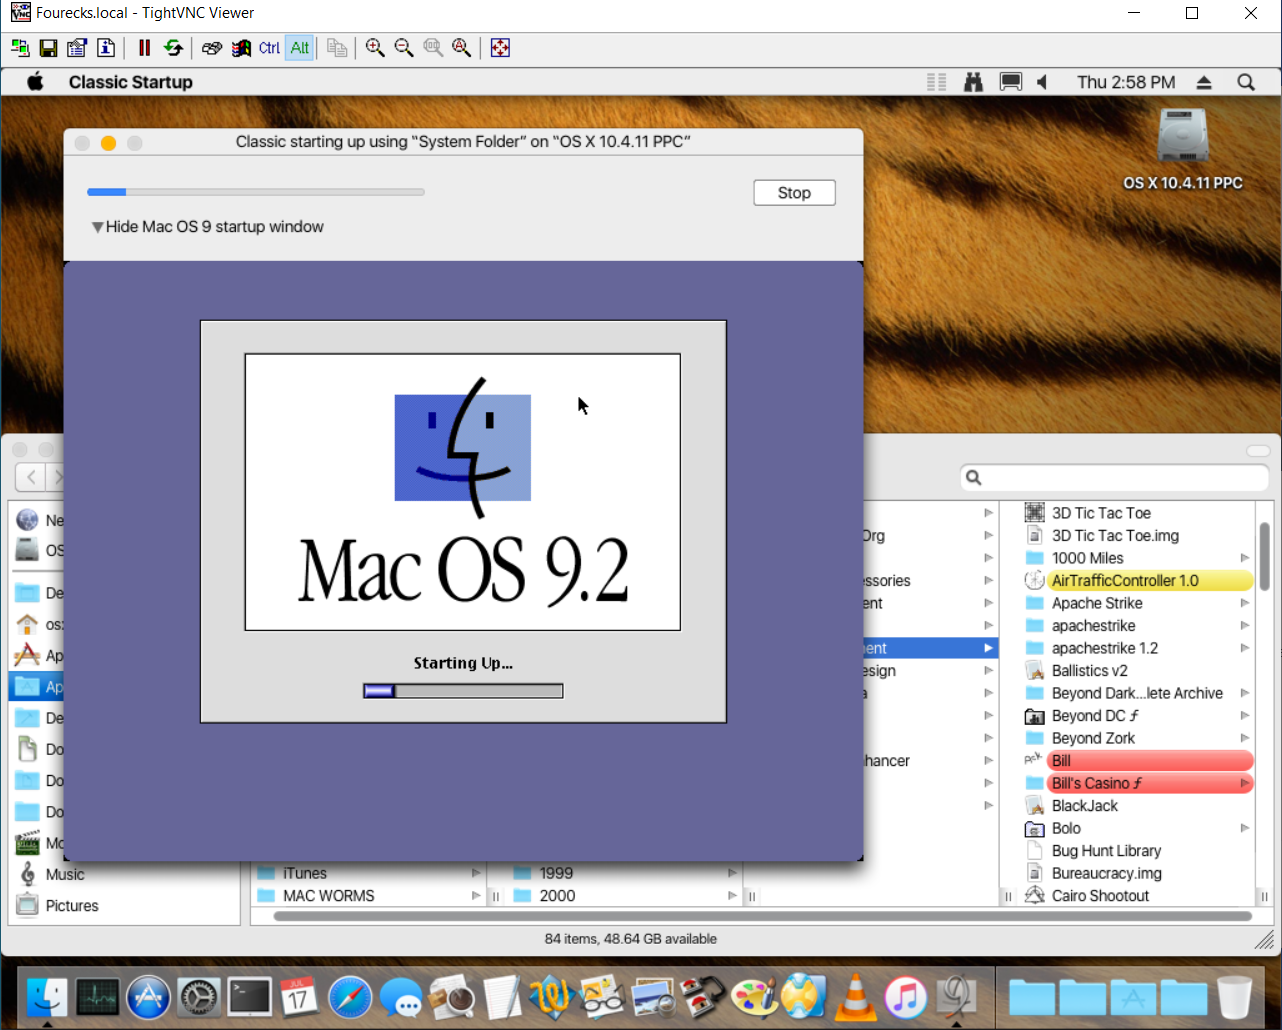The width and height of the screenshot is (1282, 1030).
Task: Click the Mac OS 9.2 Starting Up progress bar
Action: [x=463, y=691]
